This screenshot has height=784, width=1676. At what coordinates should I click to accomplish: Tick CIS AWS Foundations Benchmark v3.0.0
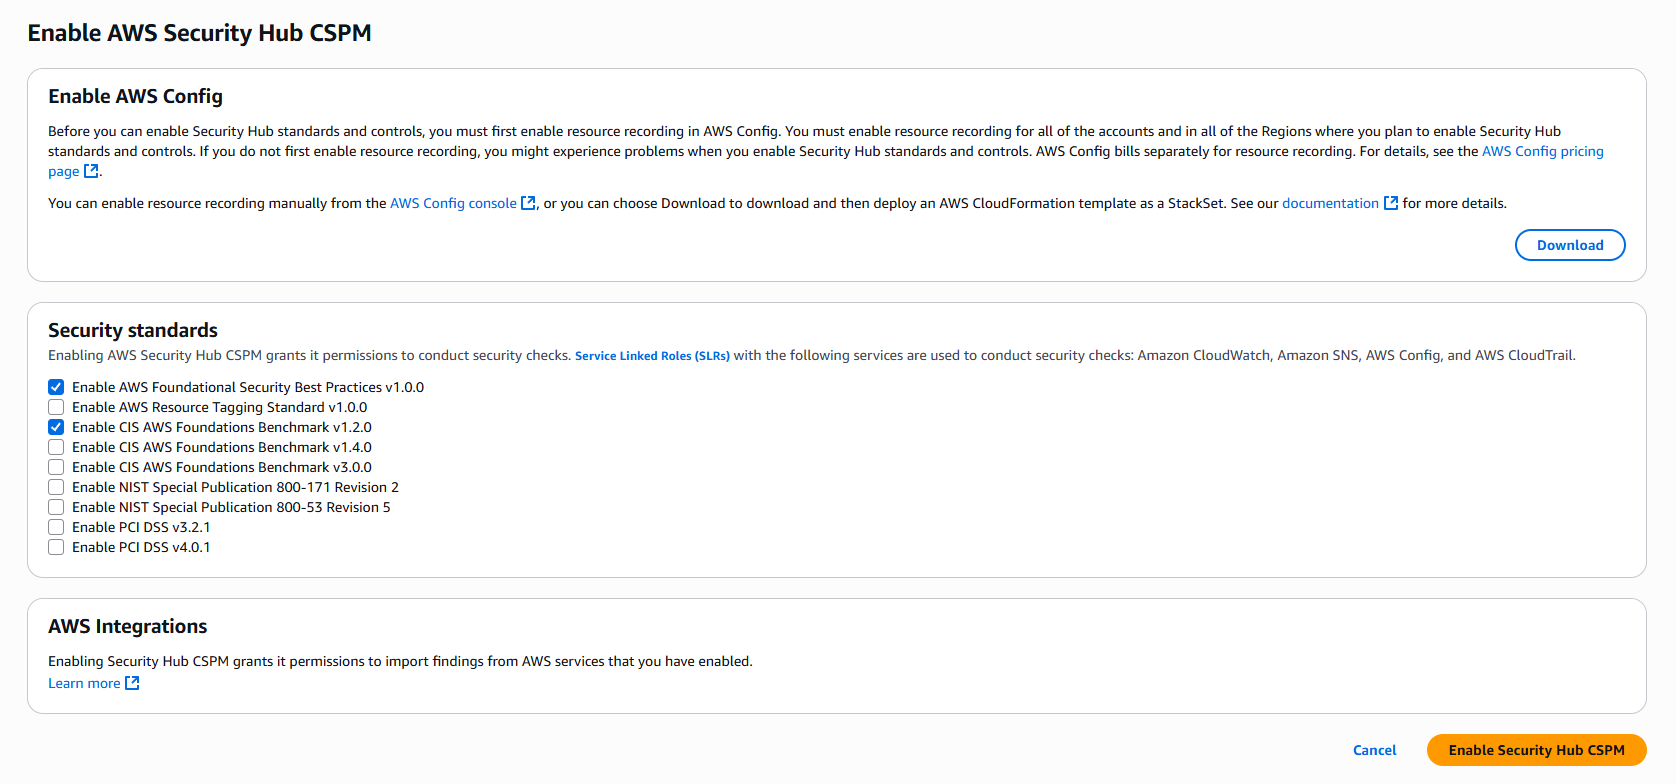pos(56,467)
